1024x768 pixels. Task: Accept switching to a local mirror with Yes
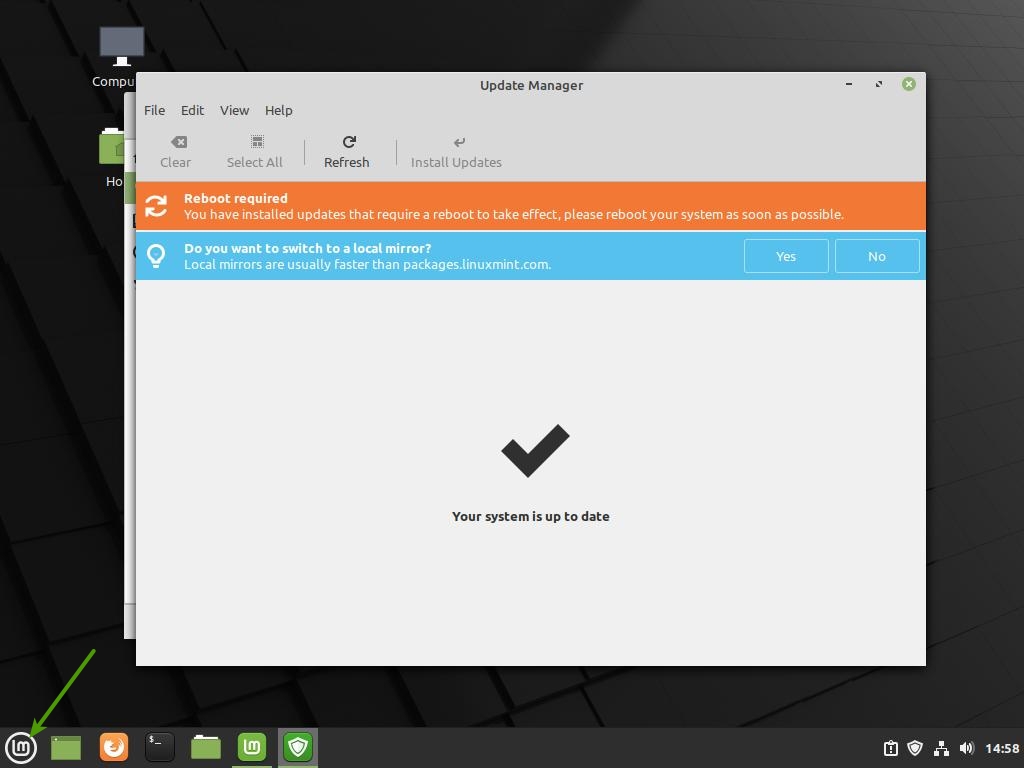[x=786, y=256]
